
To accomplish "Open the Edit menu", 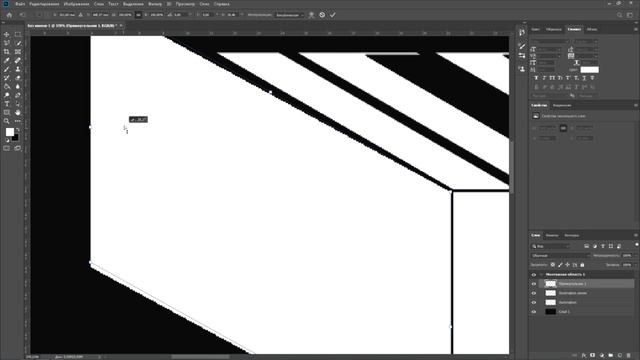I will (44, 4).
